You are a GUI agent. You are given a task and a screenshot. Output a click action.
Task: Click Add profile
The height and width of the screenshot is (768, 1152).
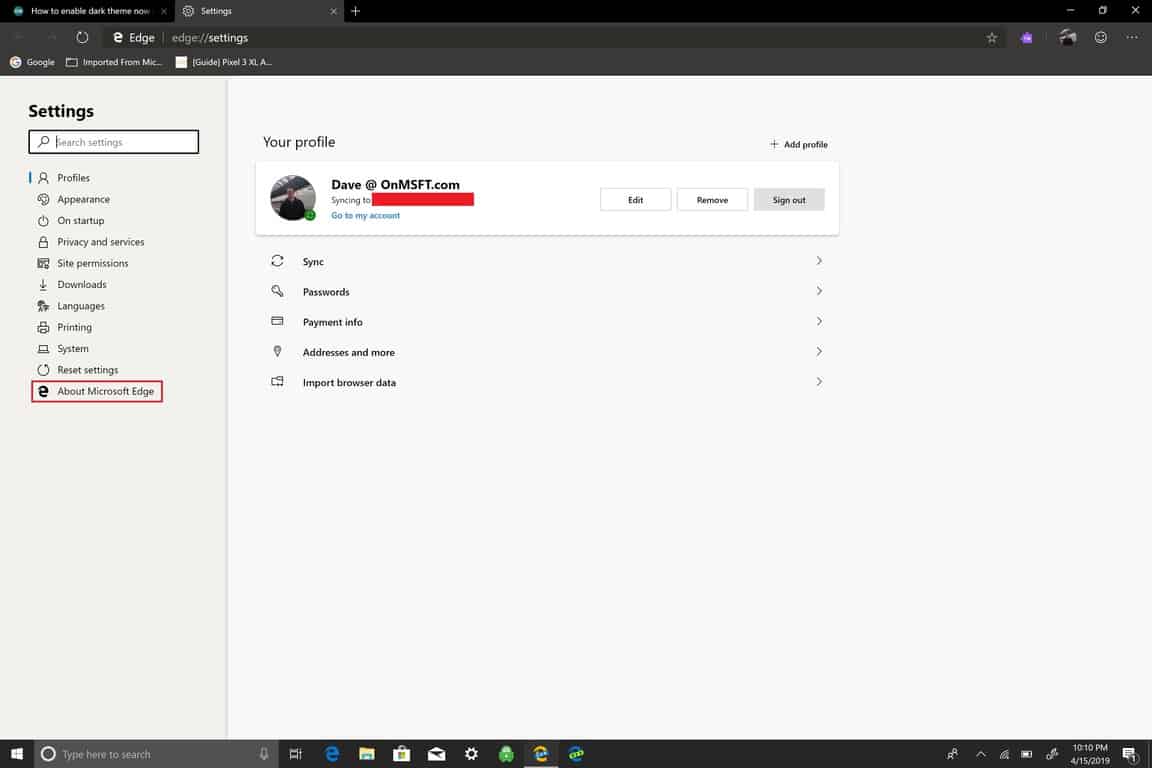pos(798,144)
